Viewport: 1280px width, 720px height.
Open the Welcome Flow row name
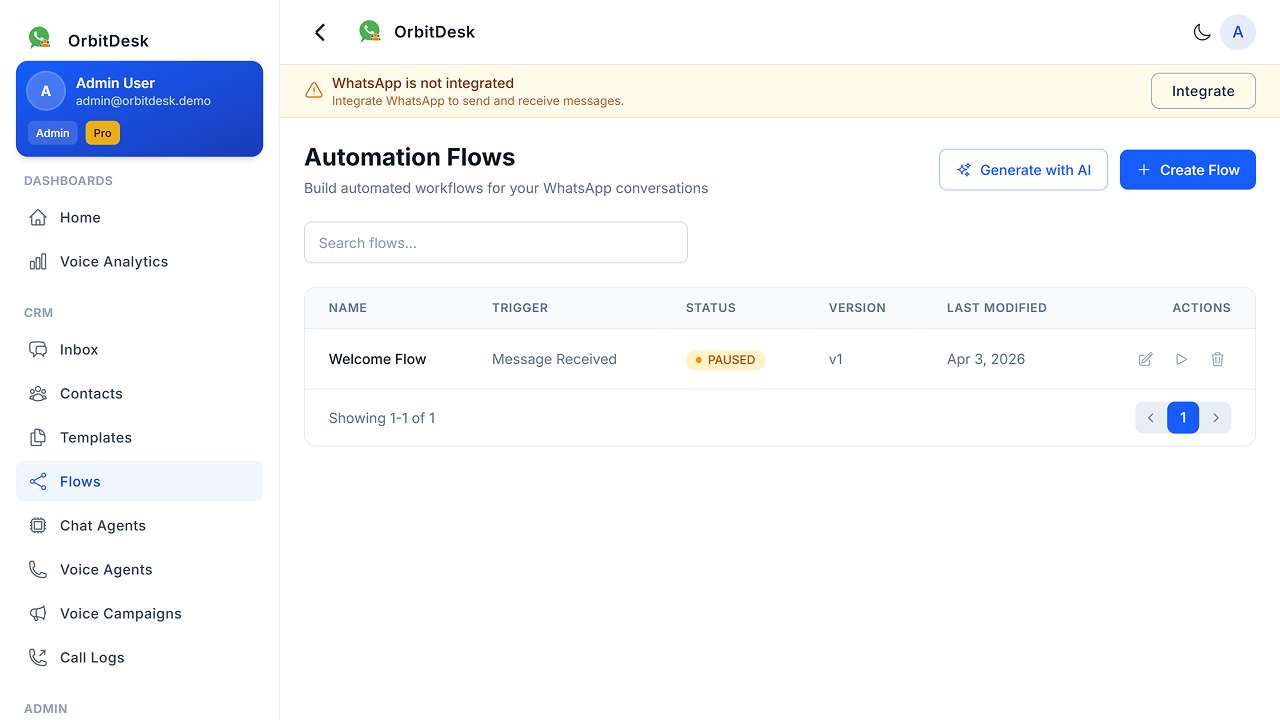[377, 359]
